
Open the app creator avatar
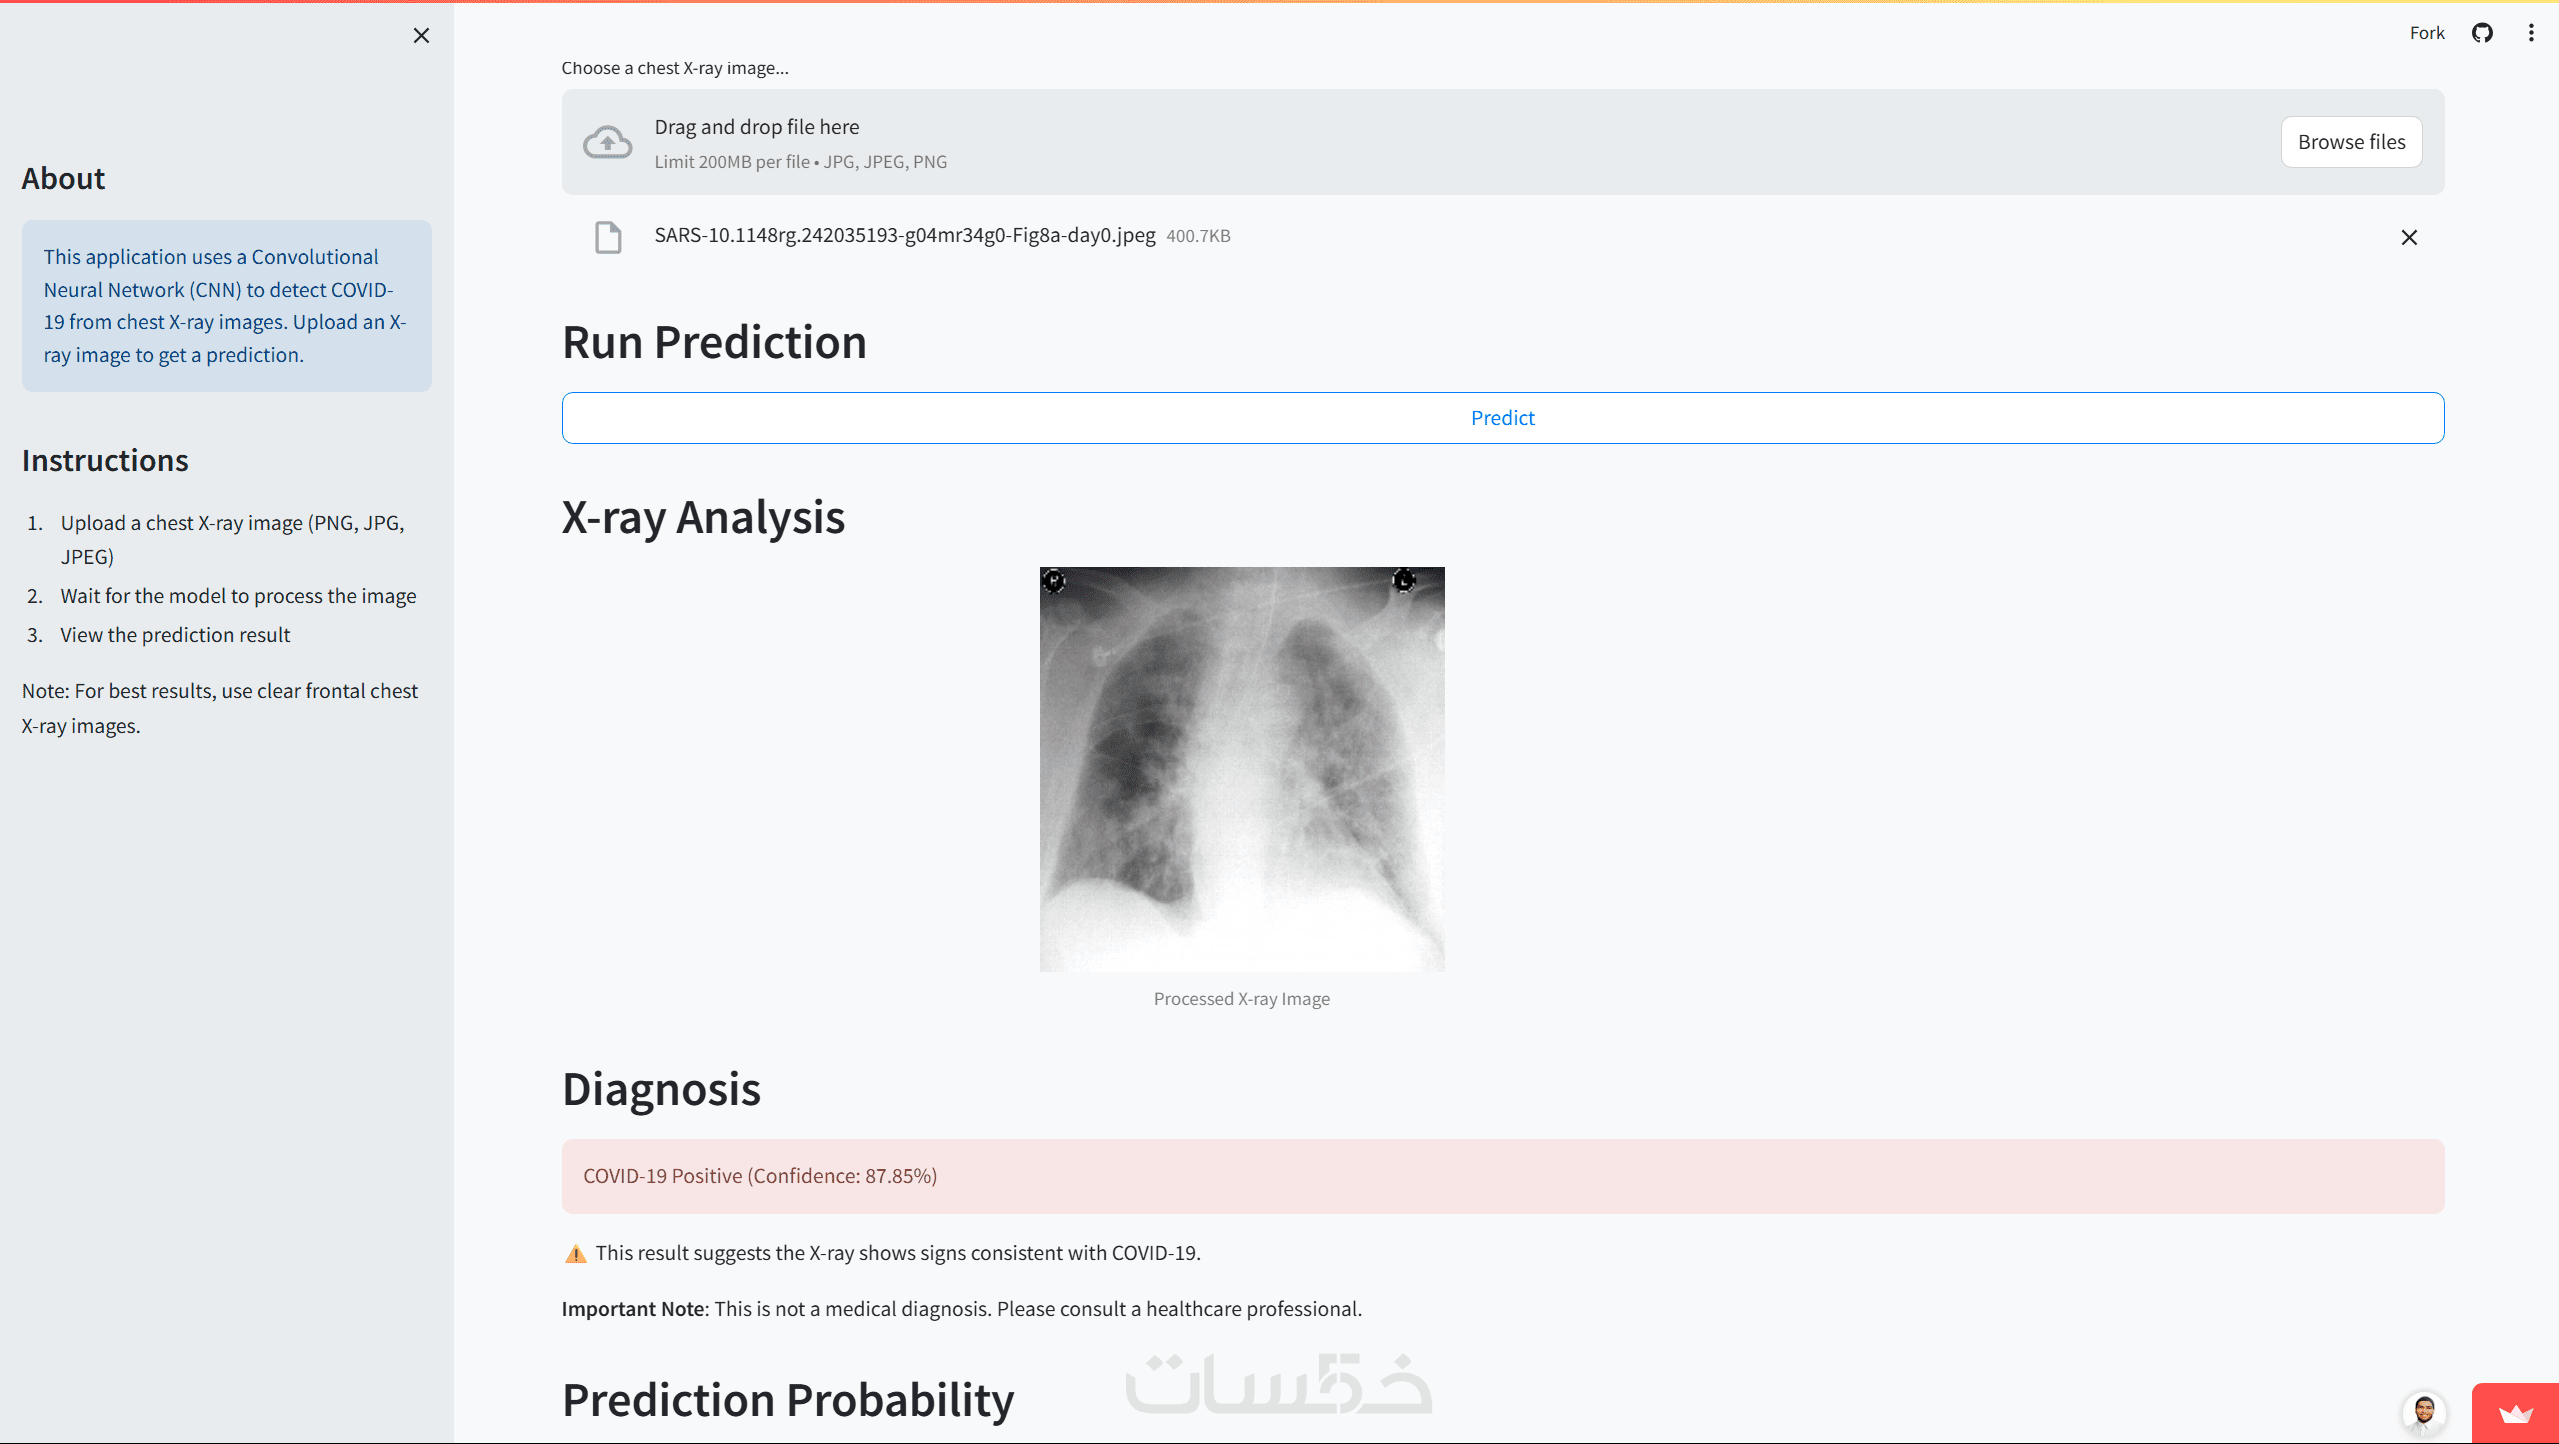click(x=2423, y=1412)
